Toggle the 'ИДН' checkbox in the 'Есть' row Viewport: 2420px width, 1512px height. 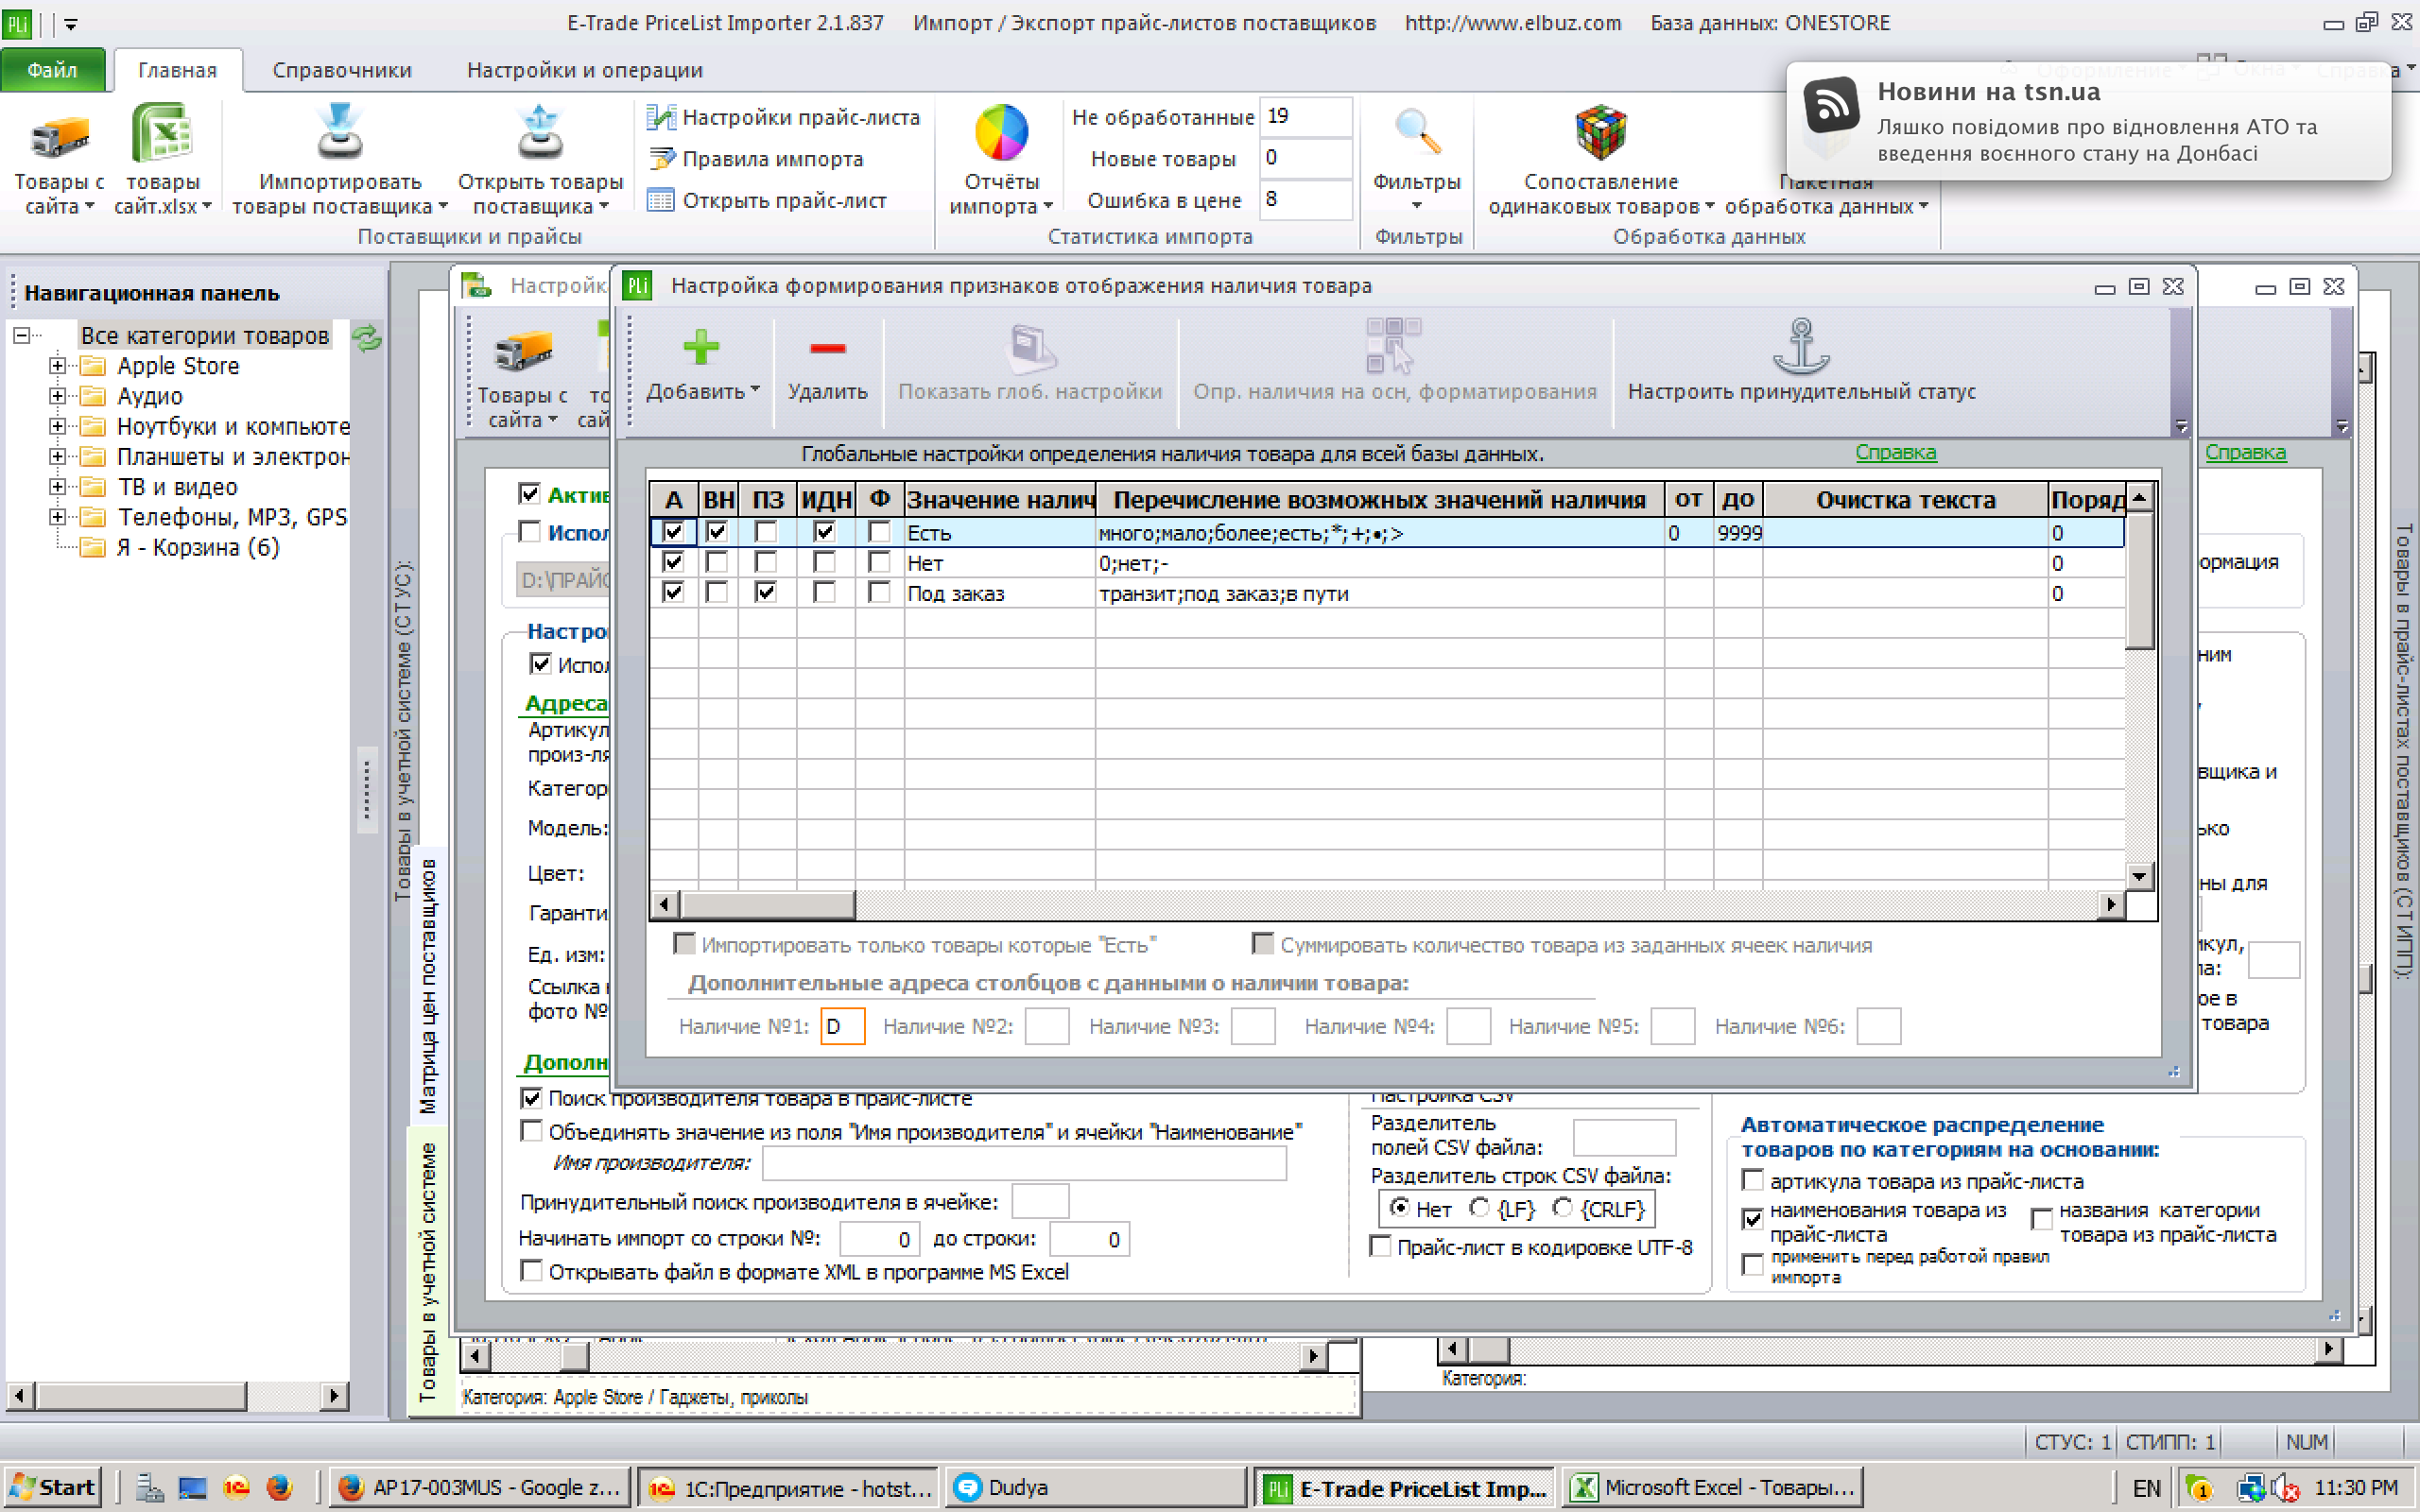[x=824, y=532]
